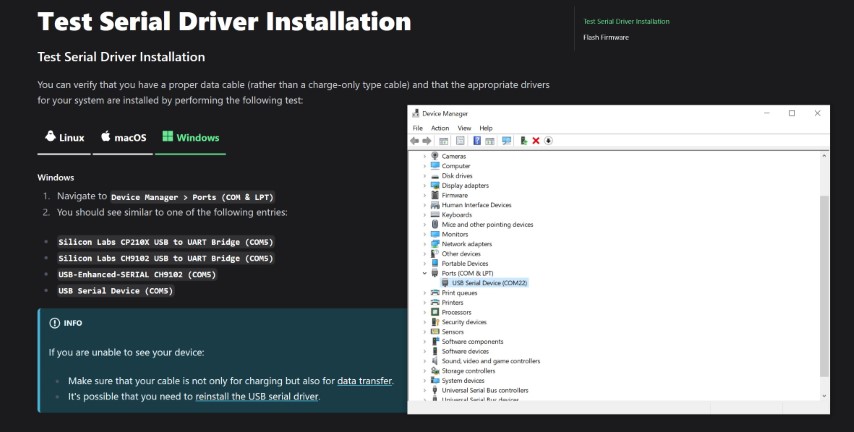Expand the Print queues node
854x432 pixels.
point(425,293)
